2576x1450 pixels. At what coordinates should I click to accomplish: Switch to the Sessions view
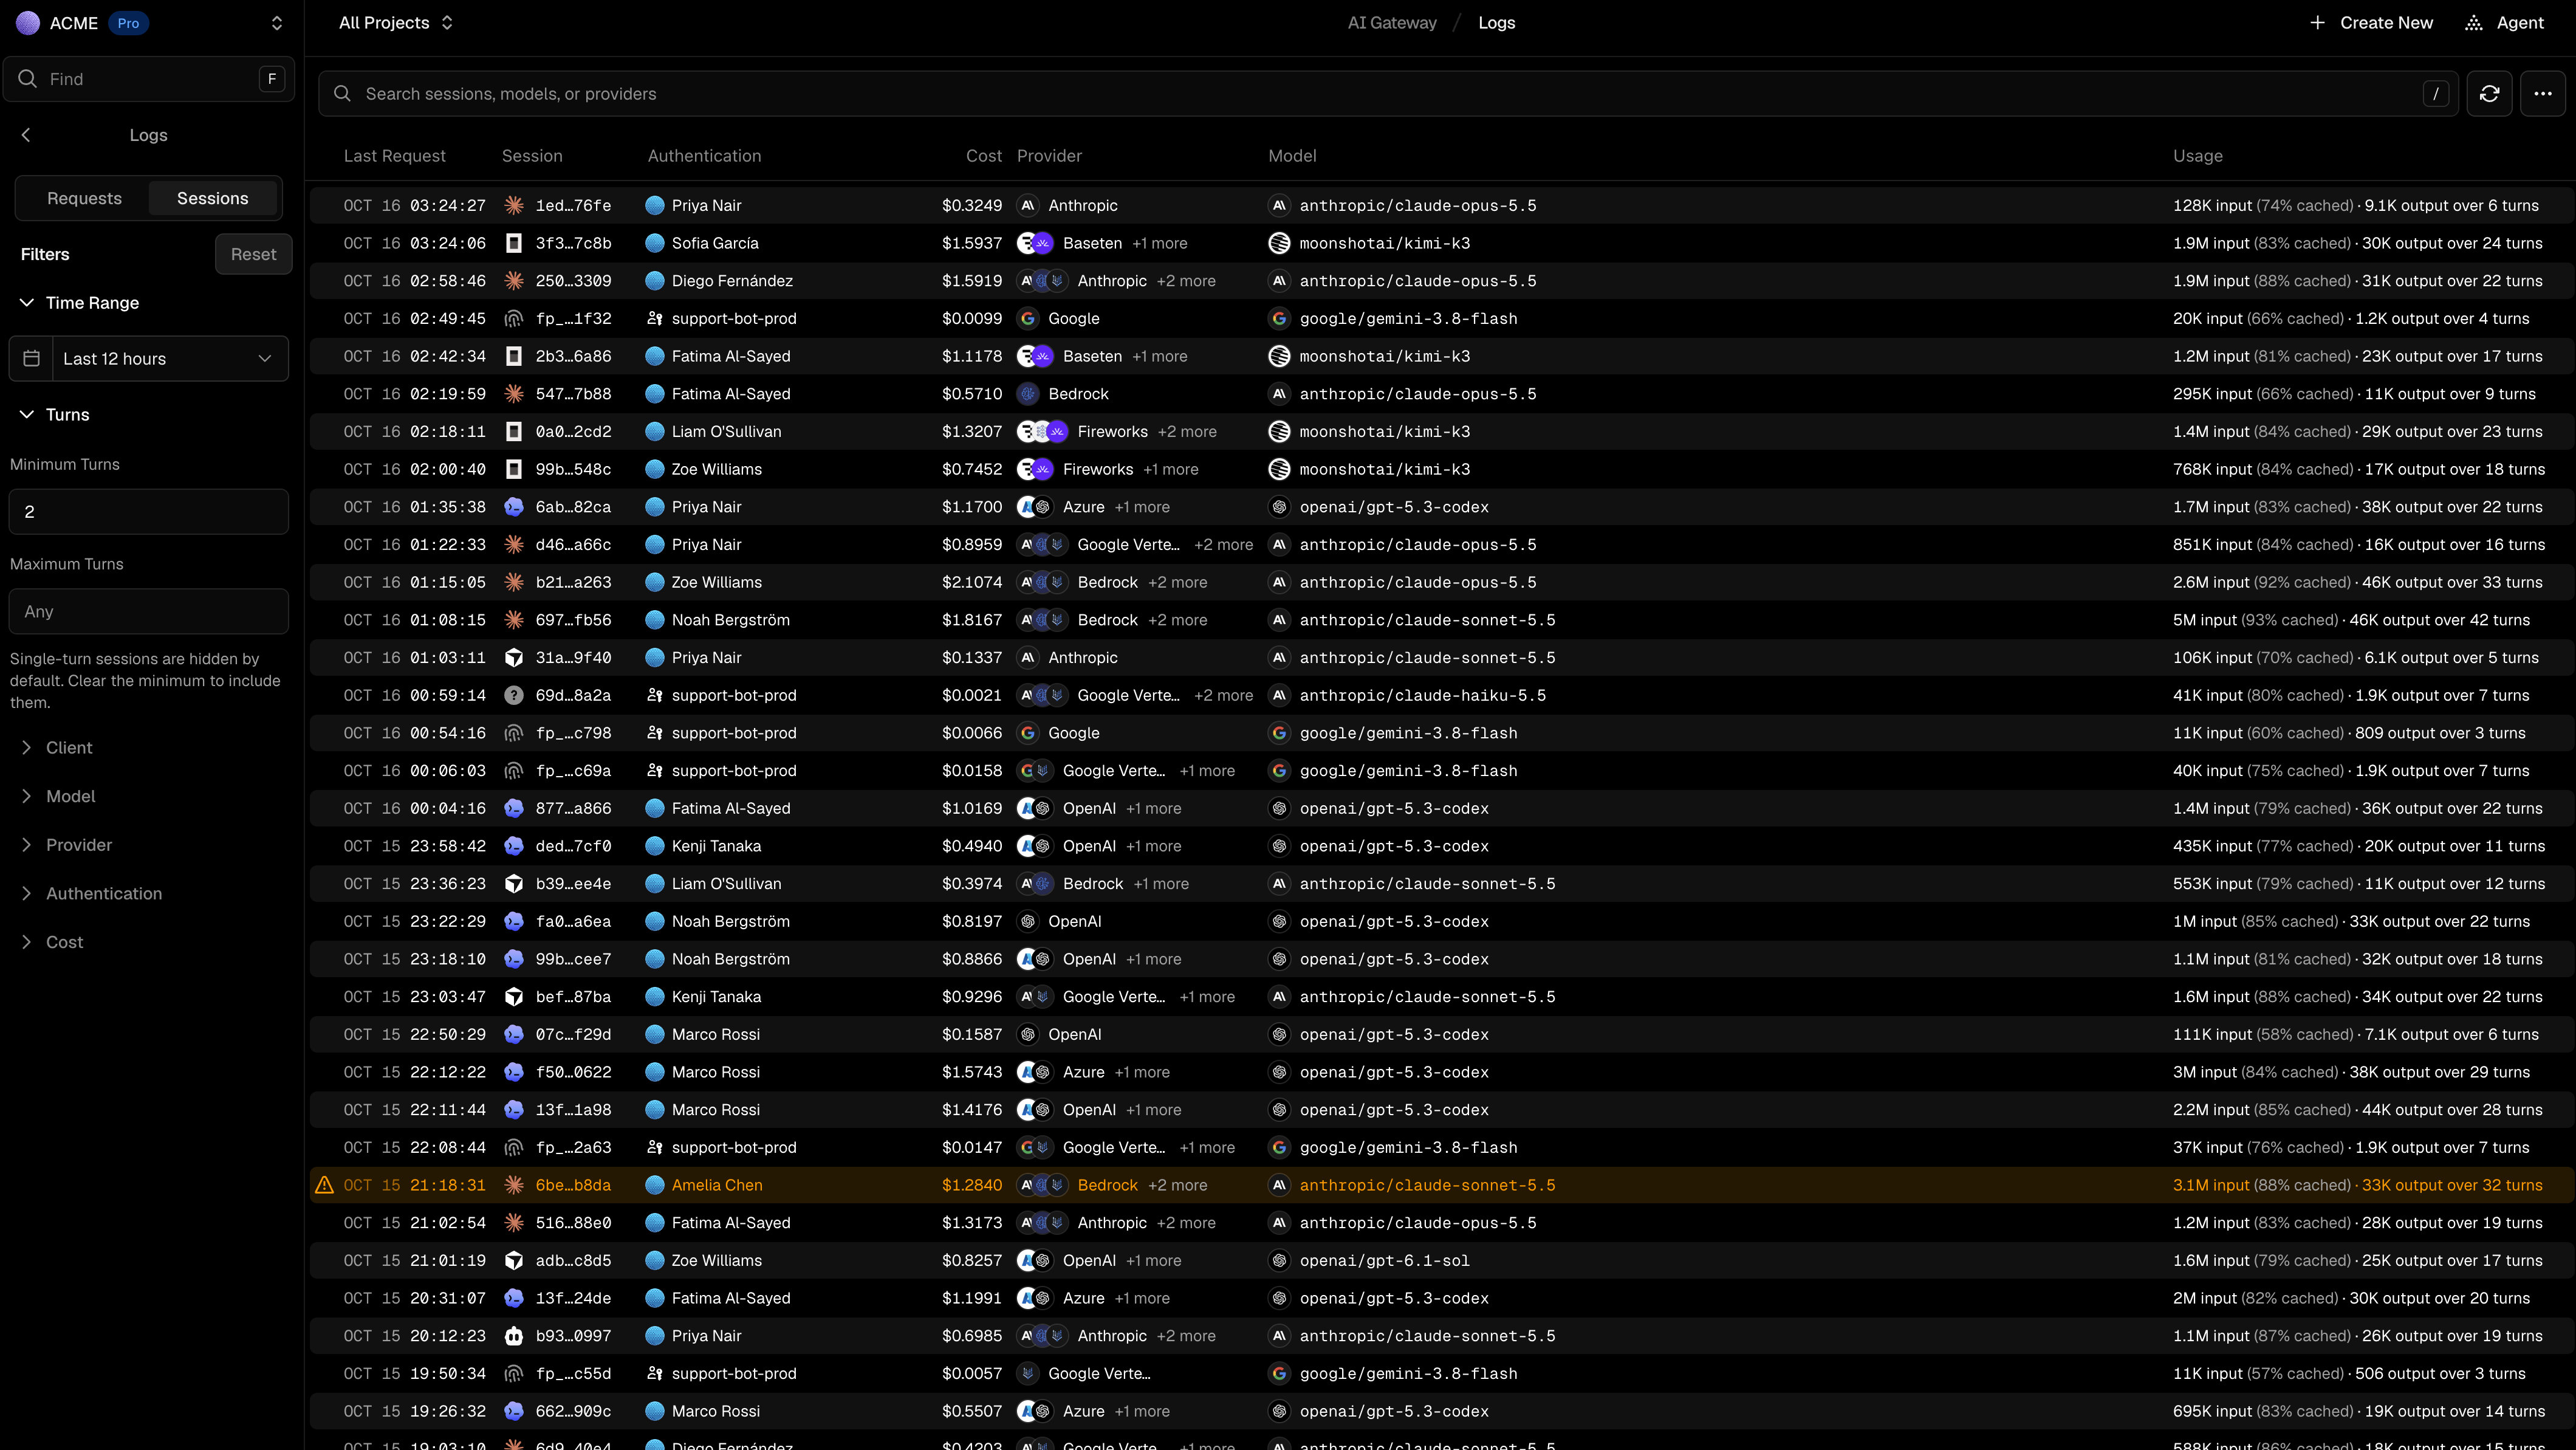213,198
